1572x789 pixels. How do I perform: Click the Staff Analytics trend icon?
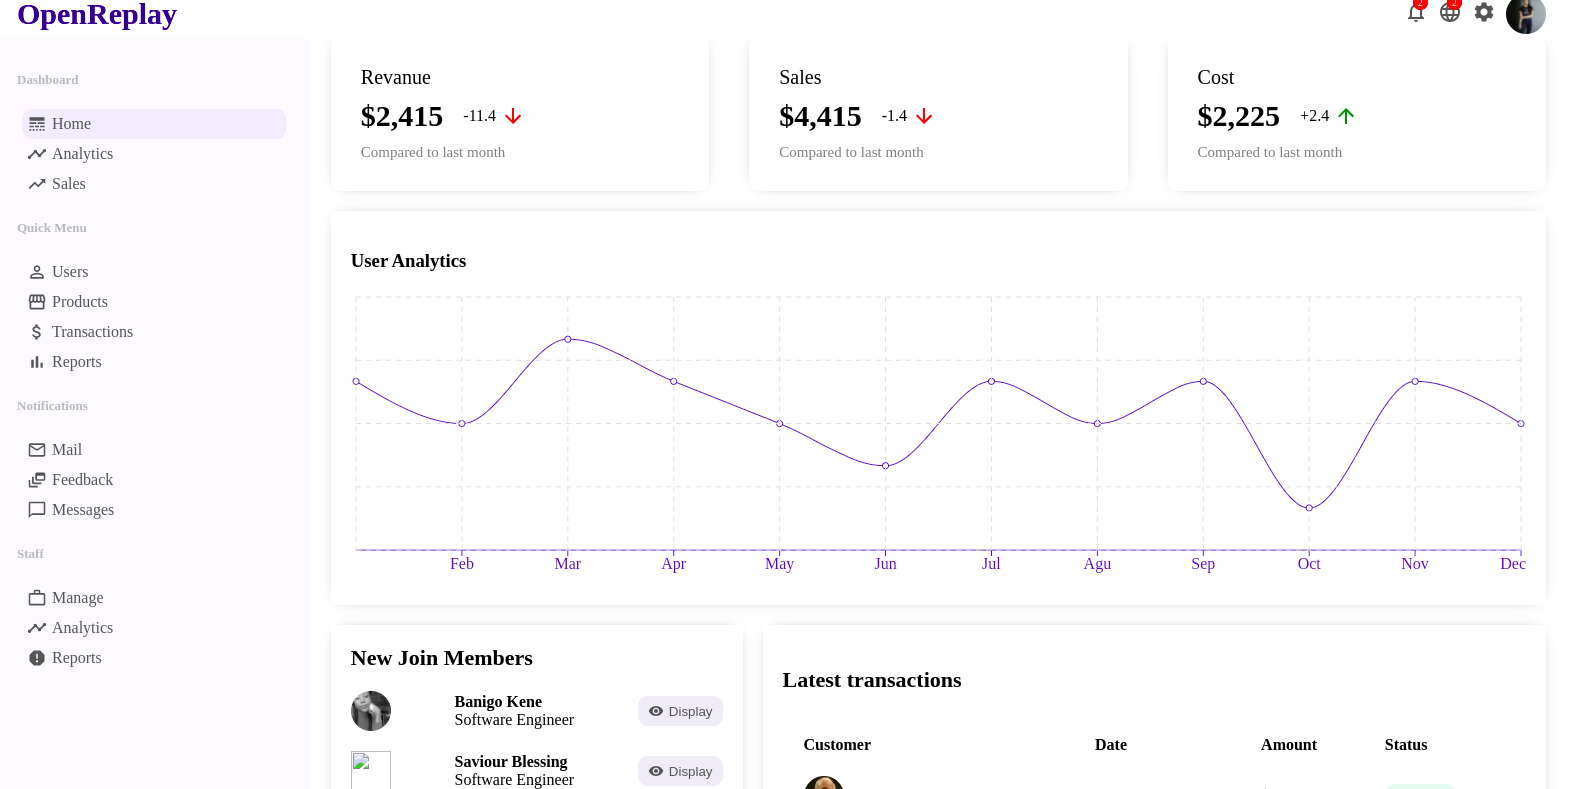37,628
